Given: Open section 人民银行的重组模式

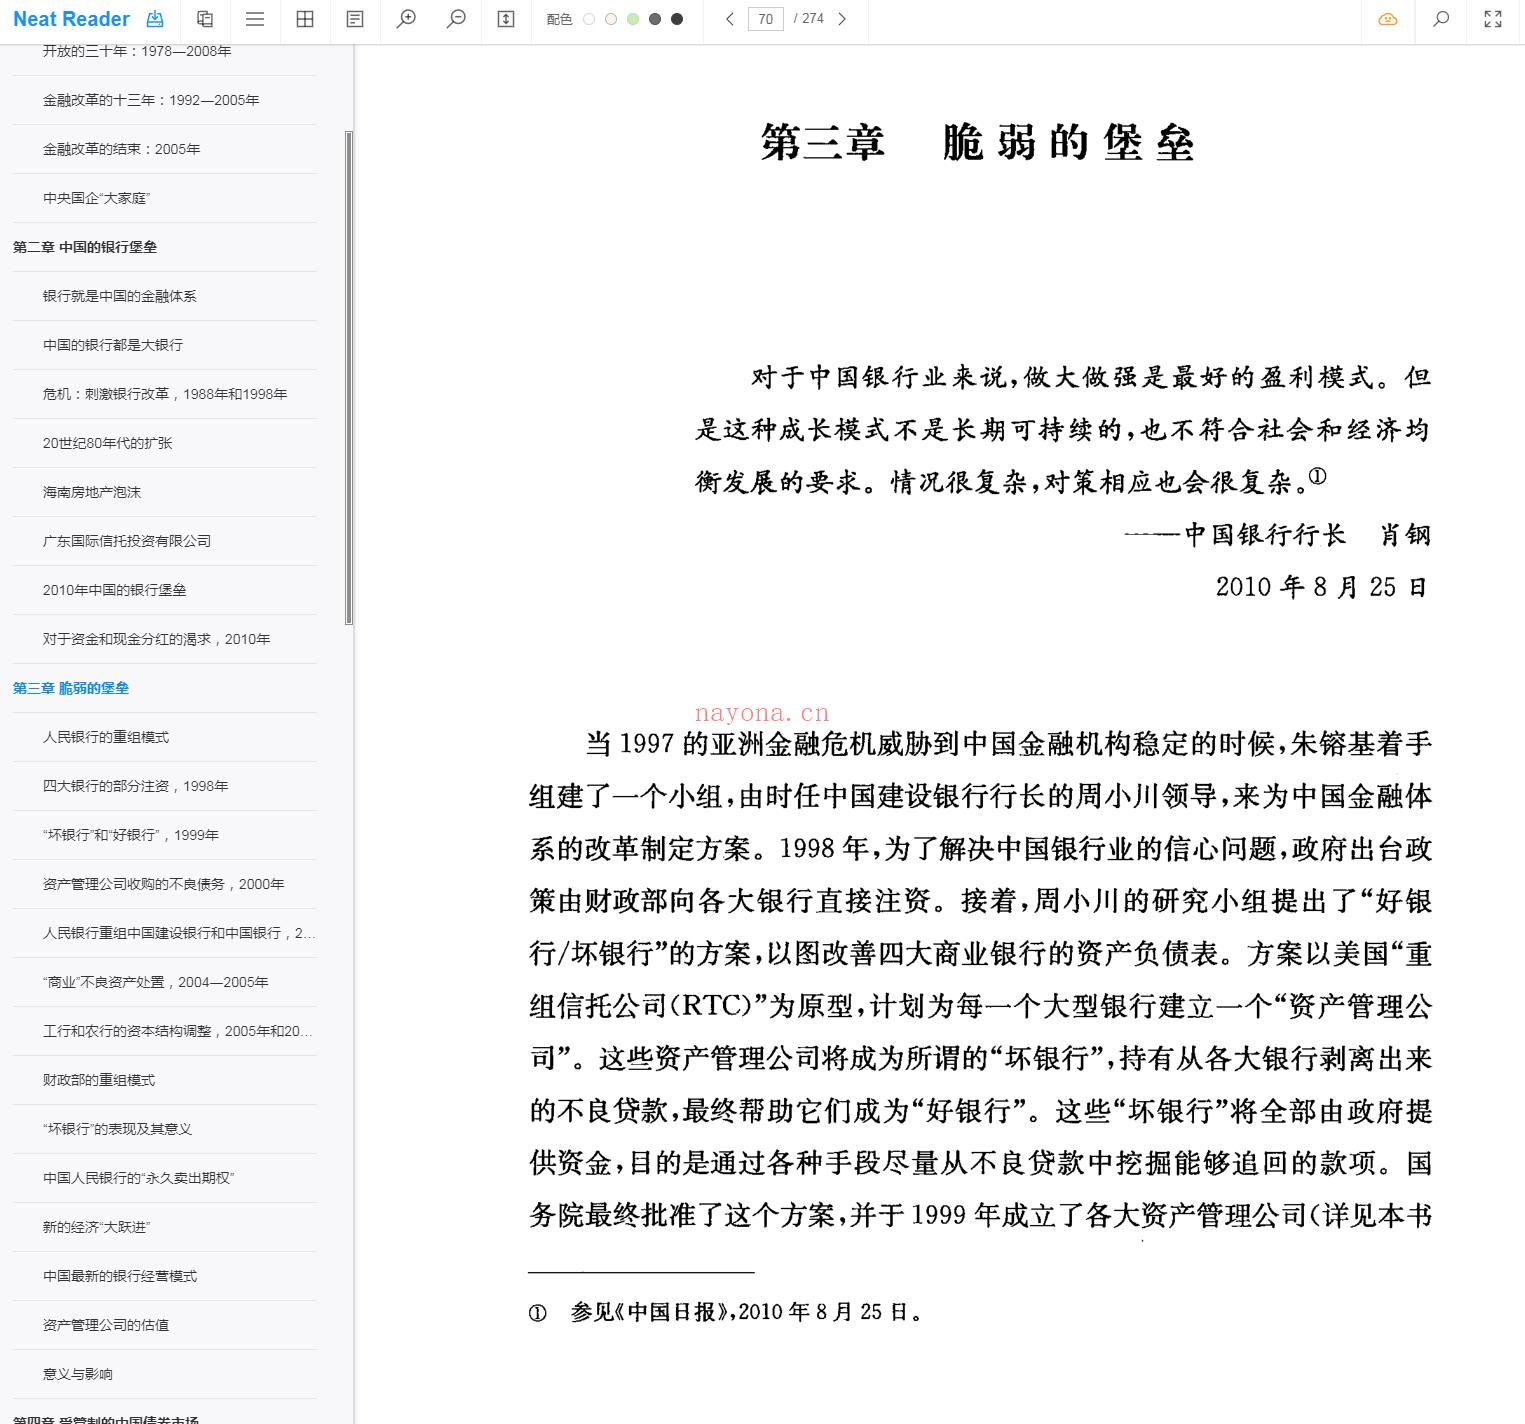Looking at the screenshot, I should click(x=106, y=737).
